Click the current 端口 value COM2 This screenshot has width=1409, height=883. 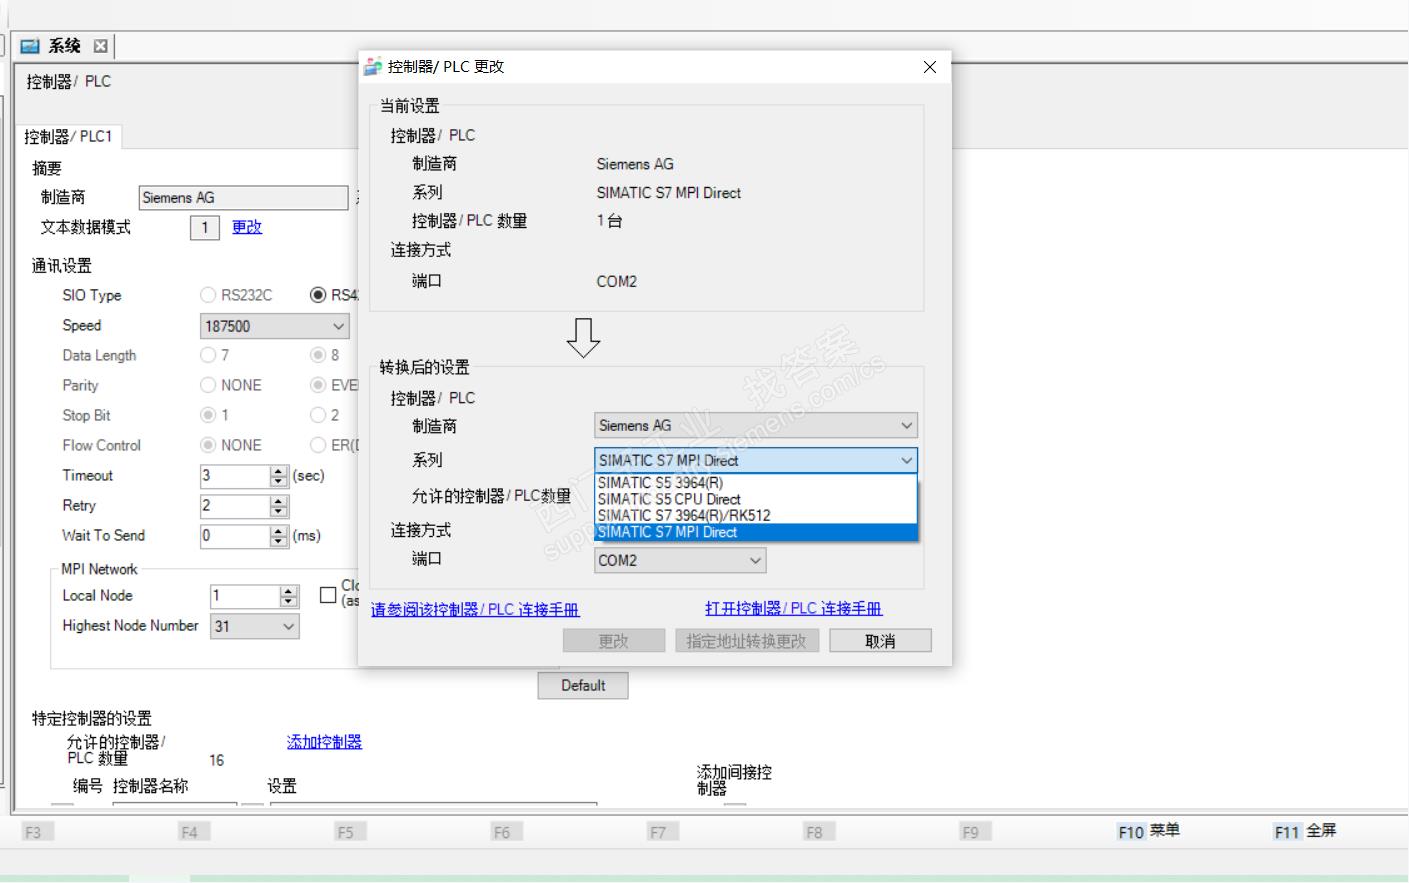click(x=617, y=282)
